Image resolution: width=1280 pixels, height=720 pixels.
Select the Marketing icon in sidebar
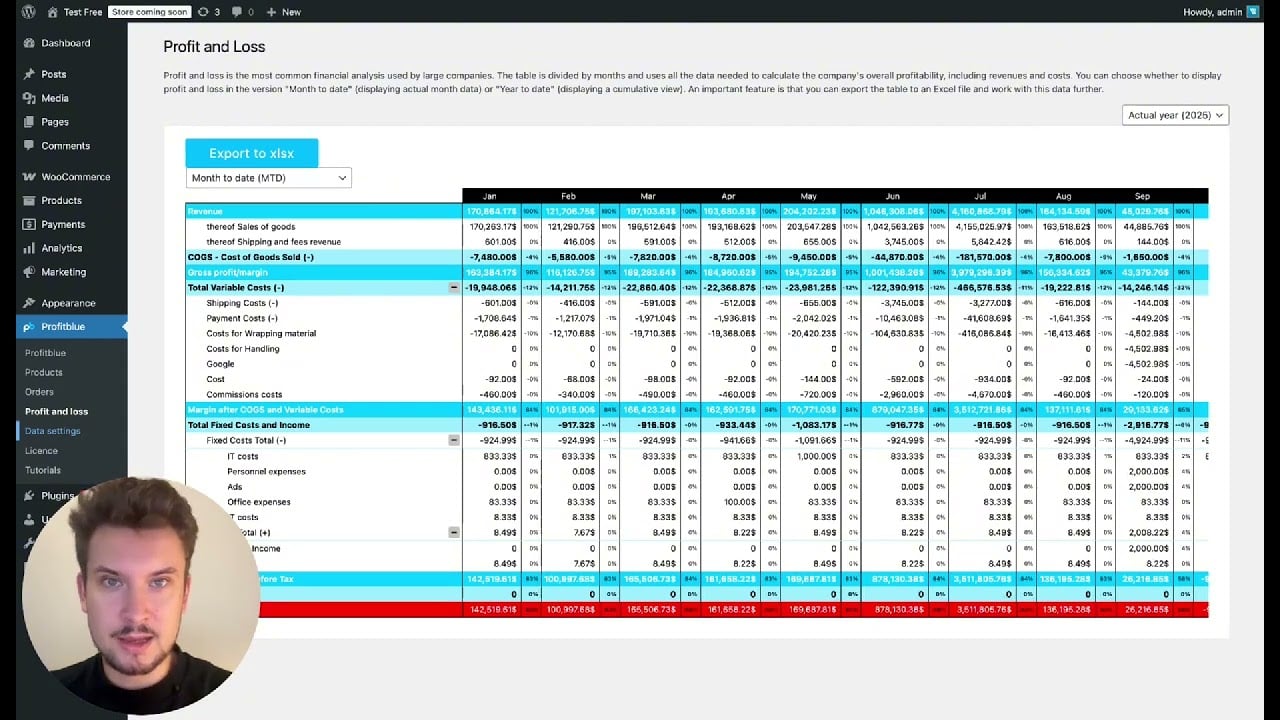pos(28,272)
